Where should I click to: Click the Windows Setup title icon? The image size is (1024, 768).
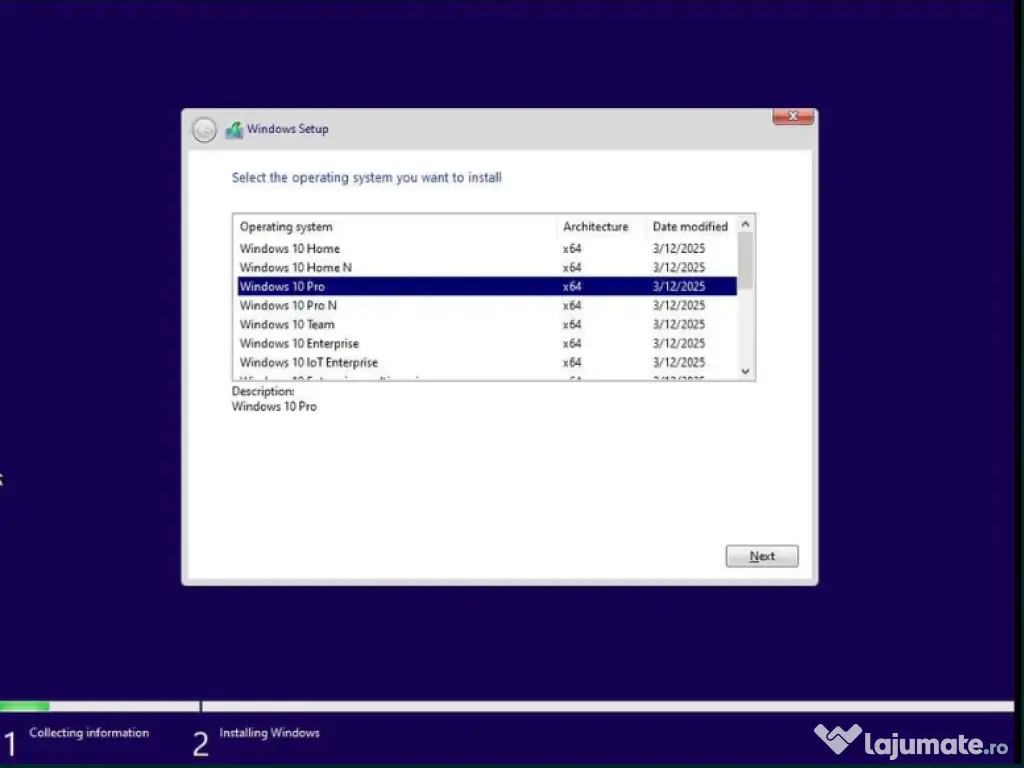coord(235,130)
